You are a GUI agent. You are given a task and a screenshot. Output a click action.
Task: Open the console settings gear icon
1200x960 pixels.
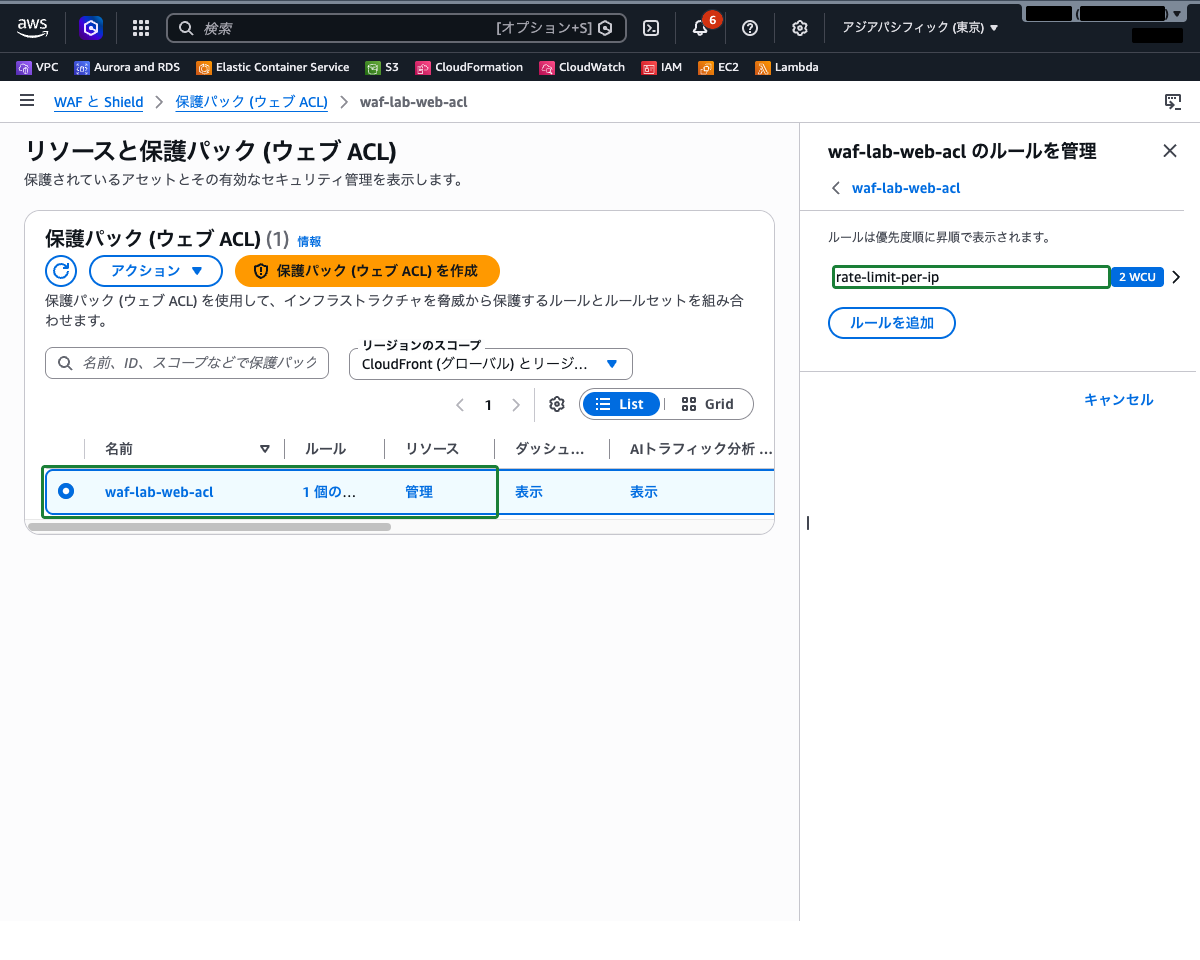click(800, 28)
